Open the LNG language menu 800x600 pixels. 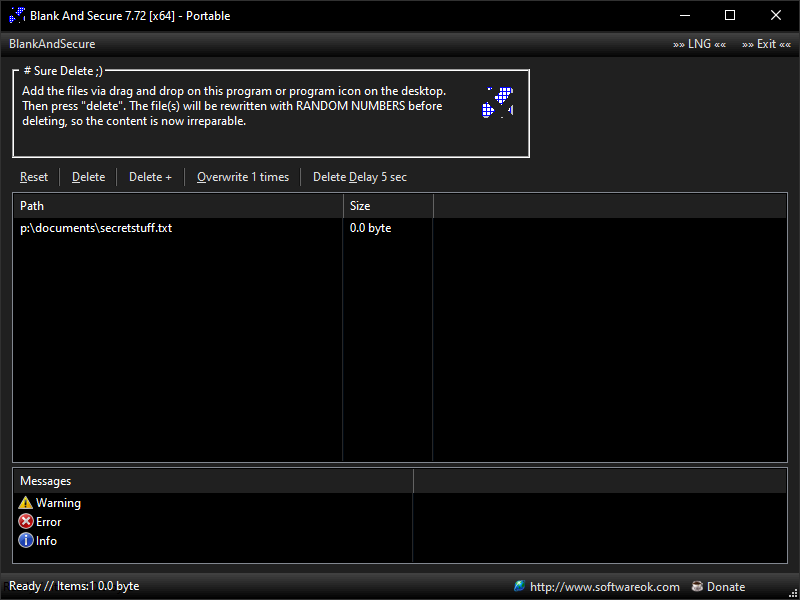(x=699, y=44)
